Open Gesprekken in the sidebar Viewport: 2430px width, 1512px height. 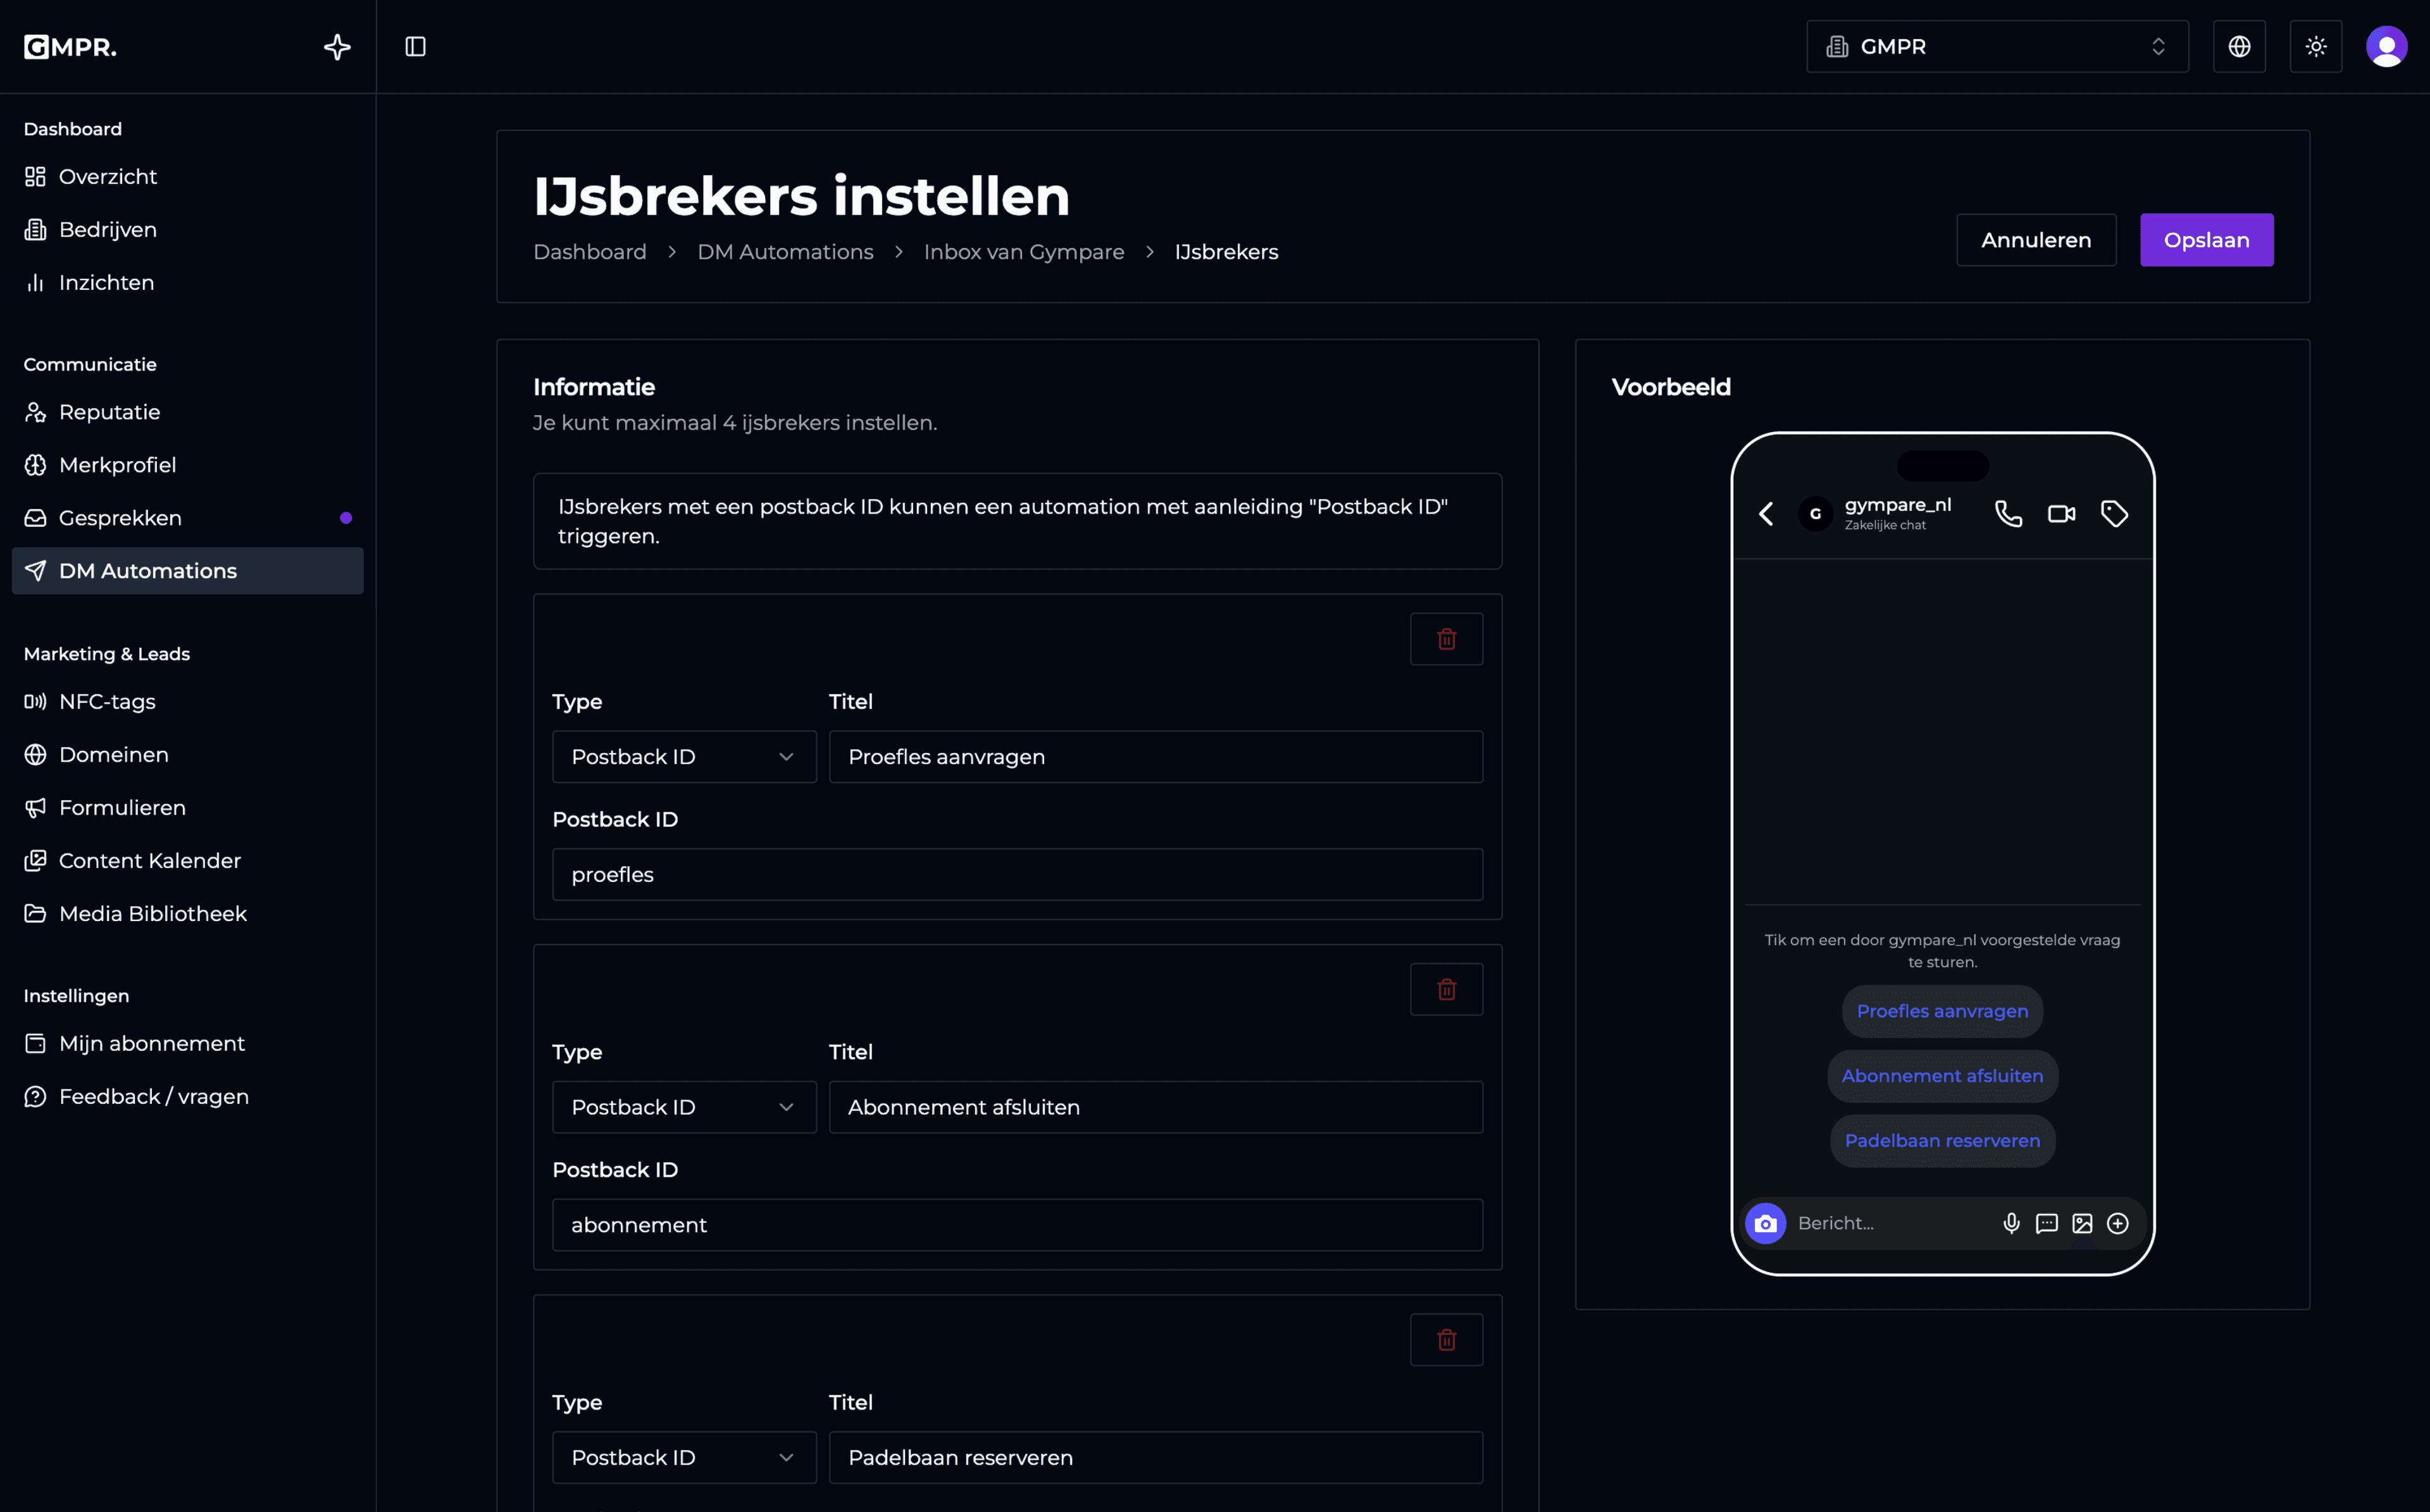[187, 518]
